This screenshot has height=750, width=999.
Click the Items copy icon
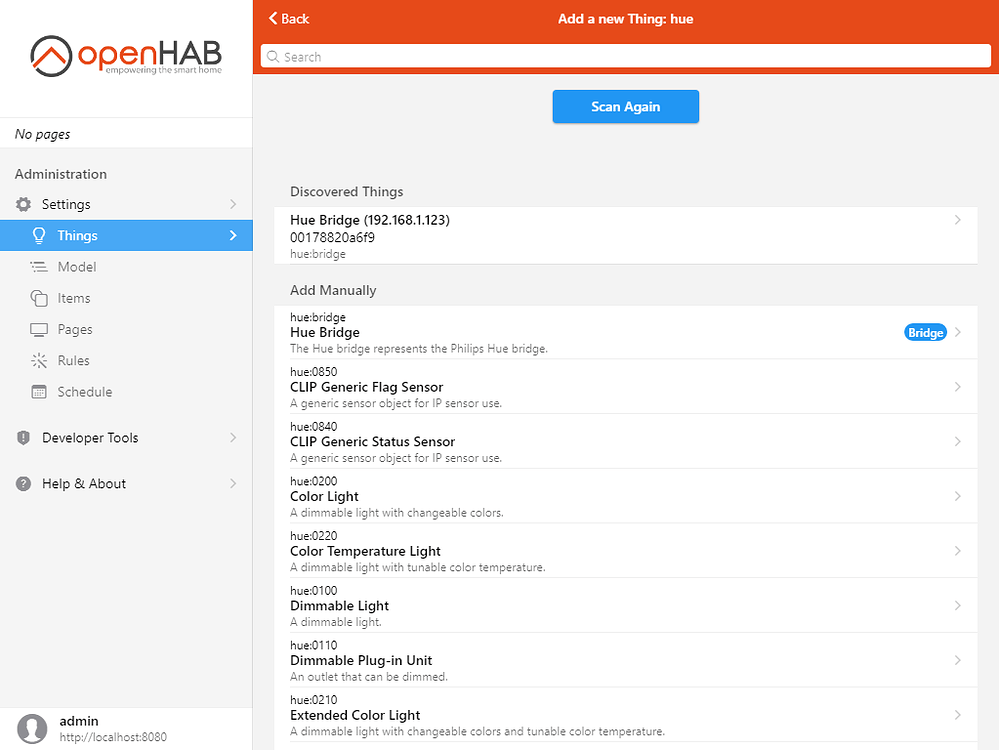tap(38, 298)
